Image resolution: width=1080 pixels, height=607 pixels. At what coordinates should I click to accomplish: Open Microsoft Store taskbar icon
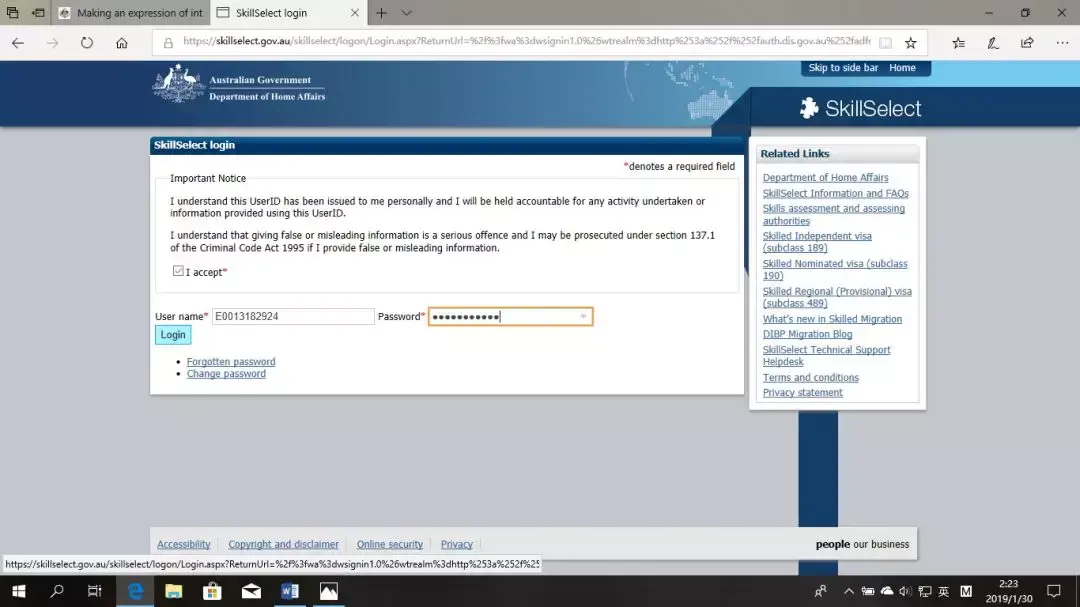212,591
